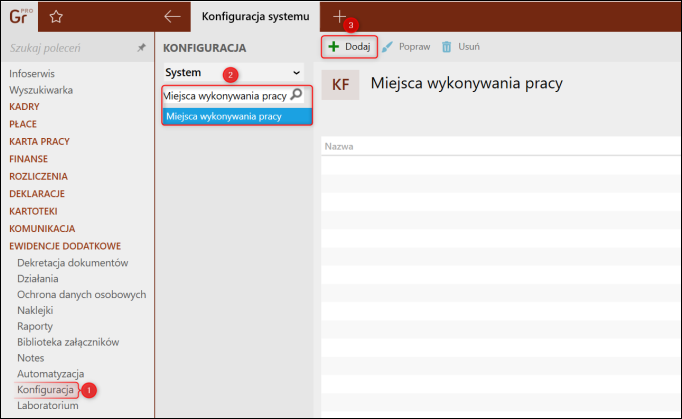Open Biblioteka załączników

pyautogui.click(x=68, y=342)
